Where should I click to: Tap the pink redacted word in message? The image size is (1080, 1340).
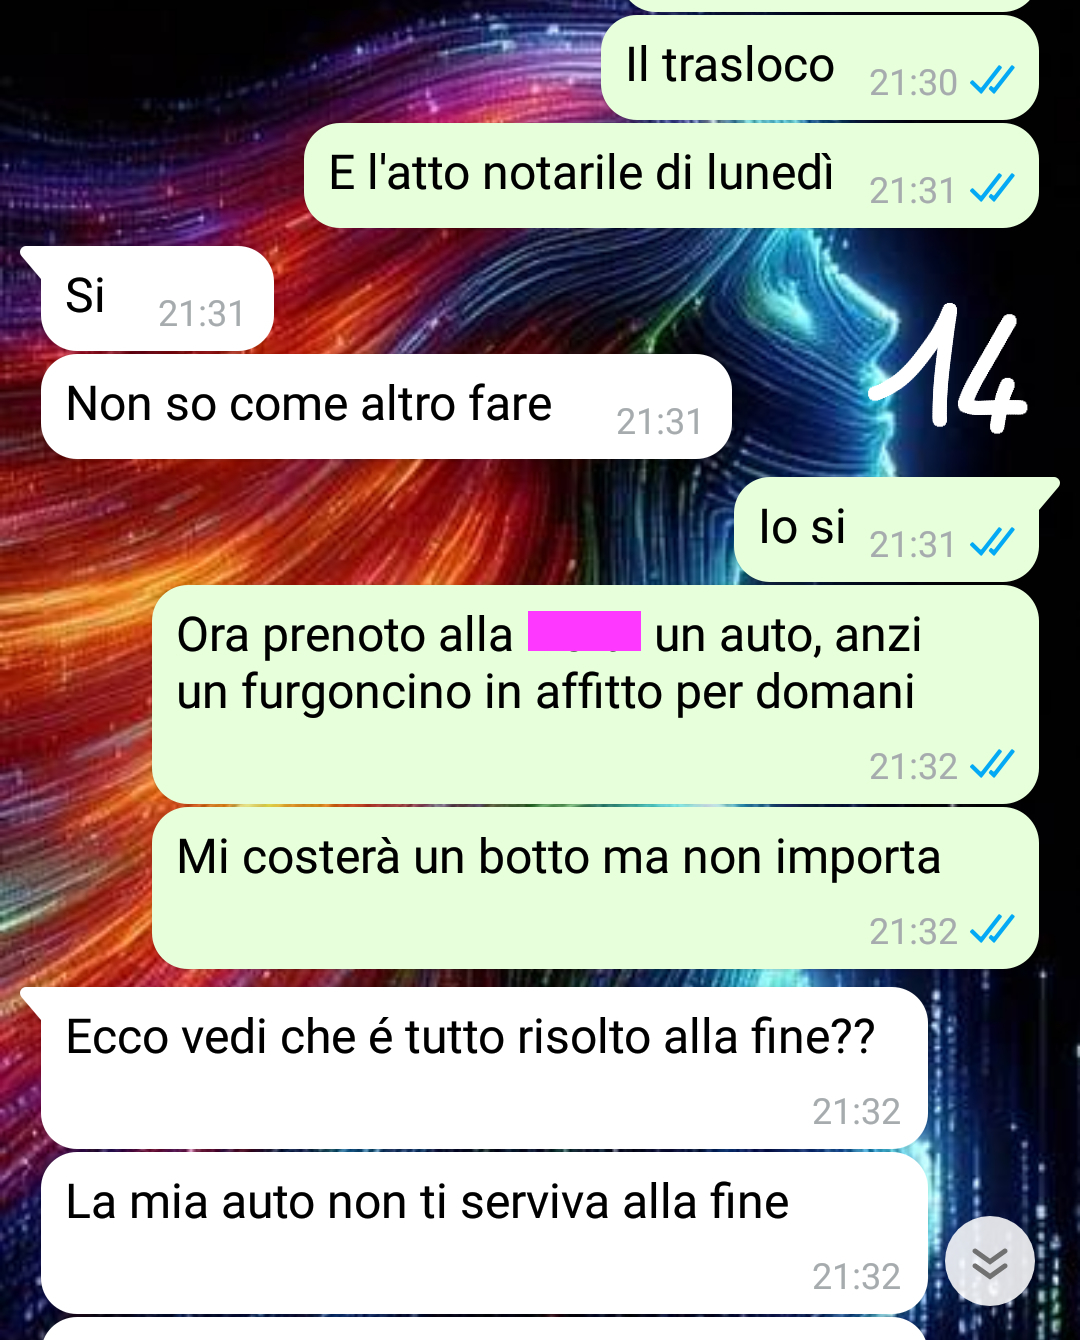(x=584, y=632)
